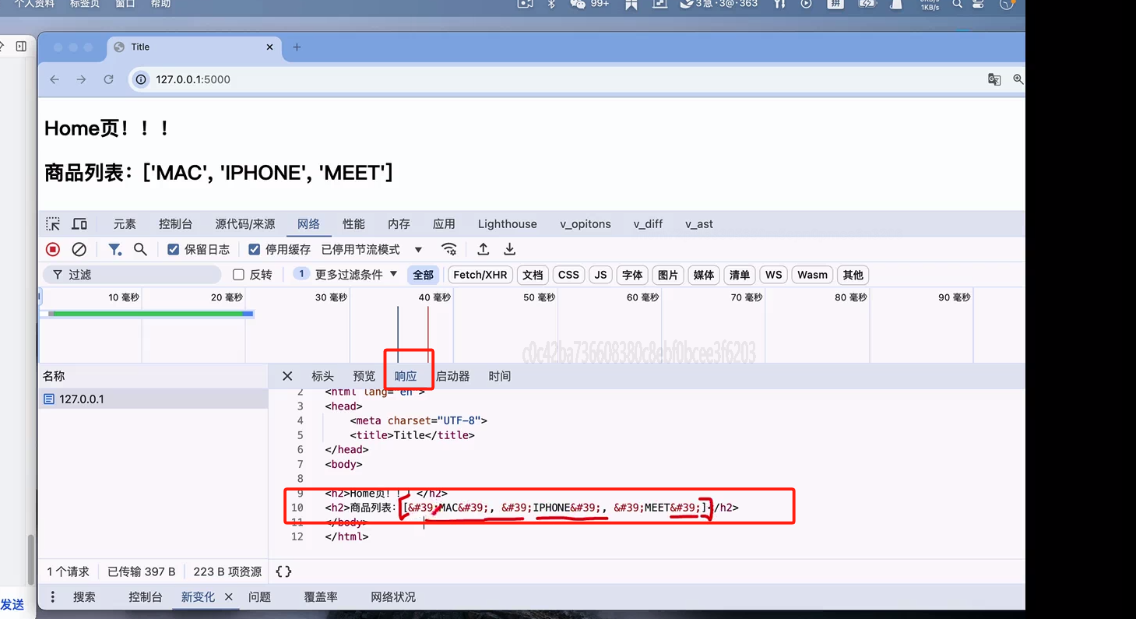Open v_ast panel tab
Screen dimensions: 1136x619
699,224
